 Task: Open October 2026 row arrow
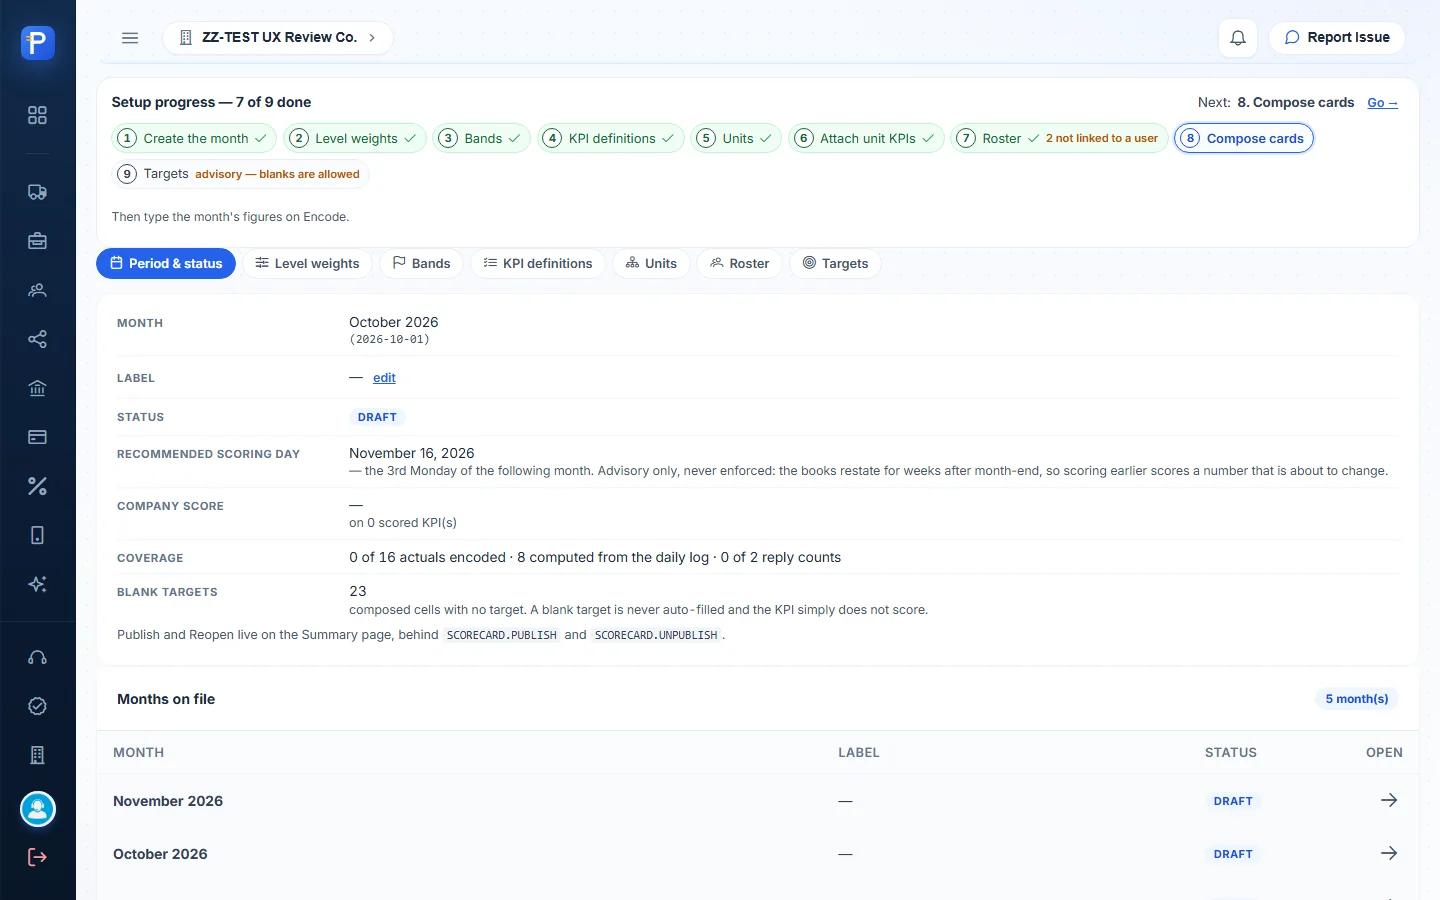1389,853
